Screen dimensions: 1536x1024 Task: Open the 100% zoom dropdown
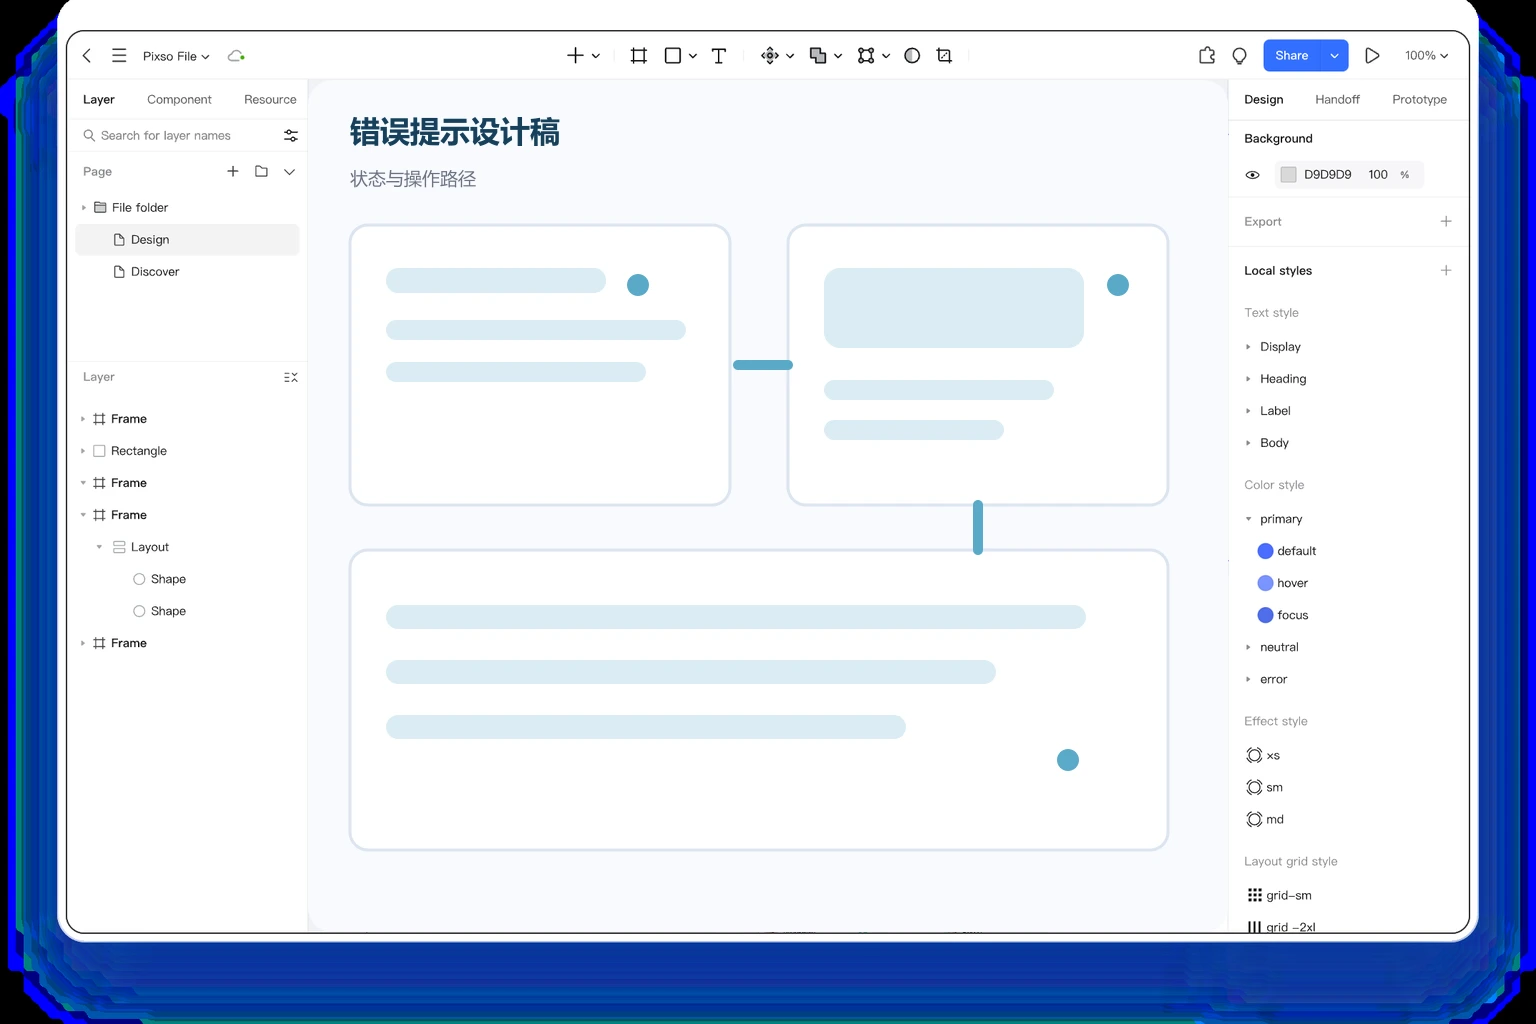point(1426,56)
